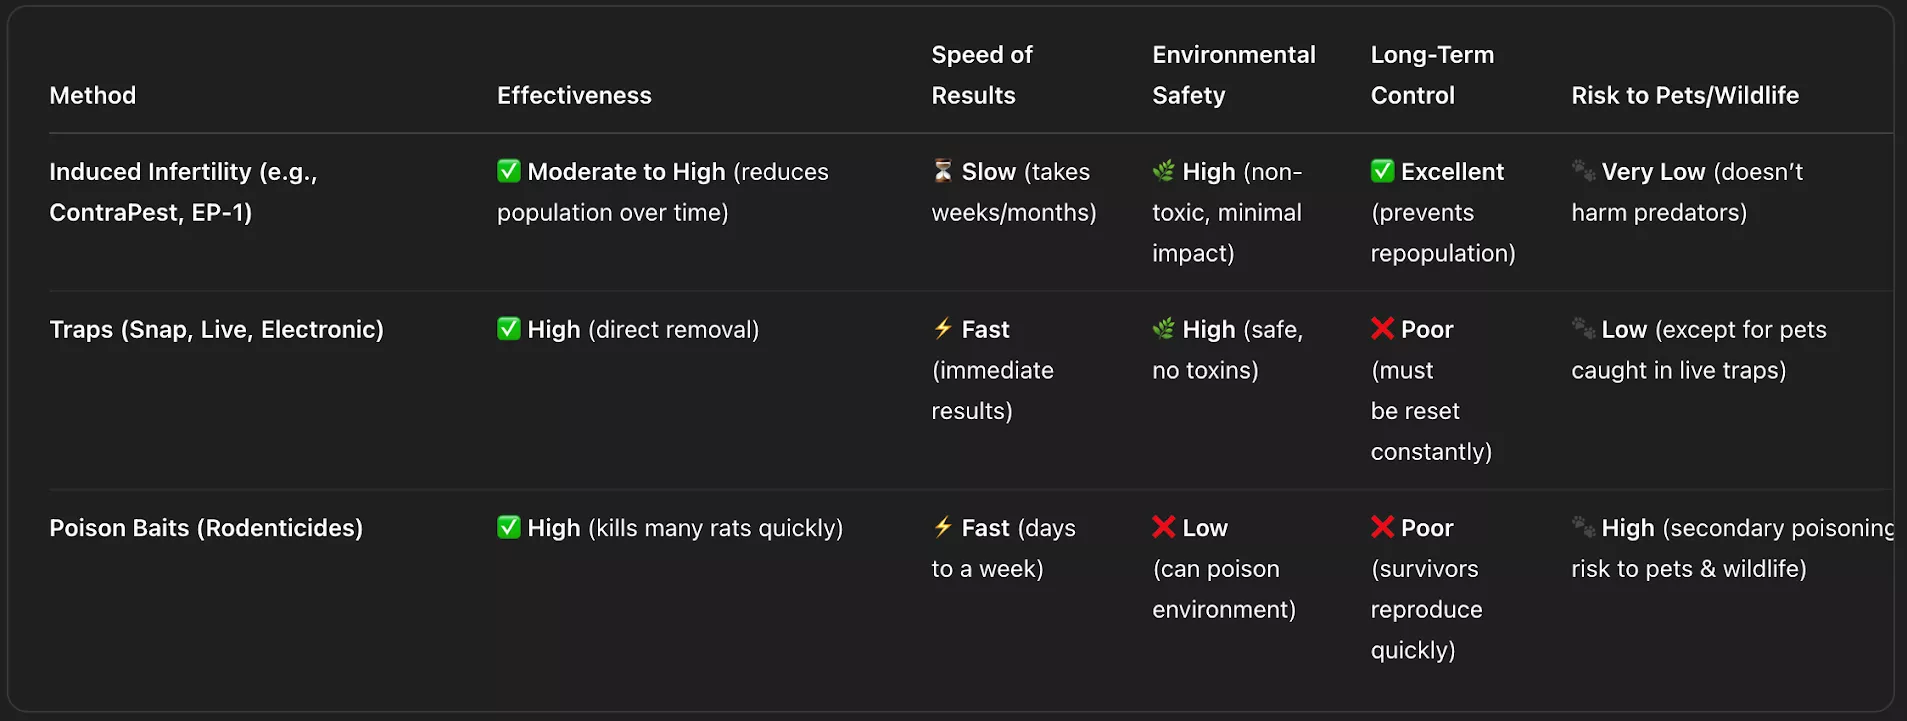Click the red X next to Poor must be reset
The image size is (1907, 721).
pos(1382,329)
